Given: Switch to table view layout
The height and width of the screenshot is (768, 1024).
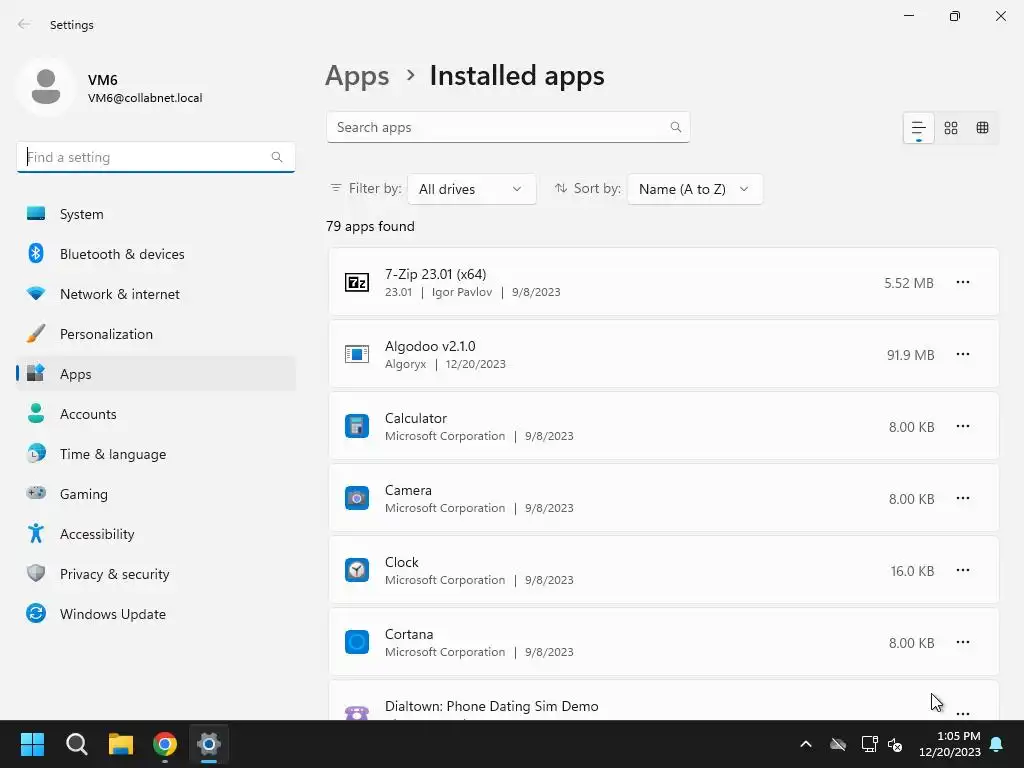Looking at the screenshot, I should click(x=983, y=128).
